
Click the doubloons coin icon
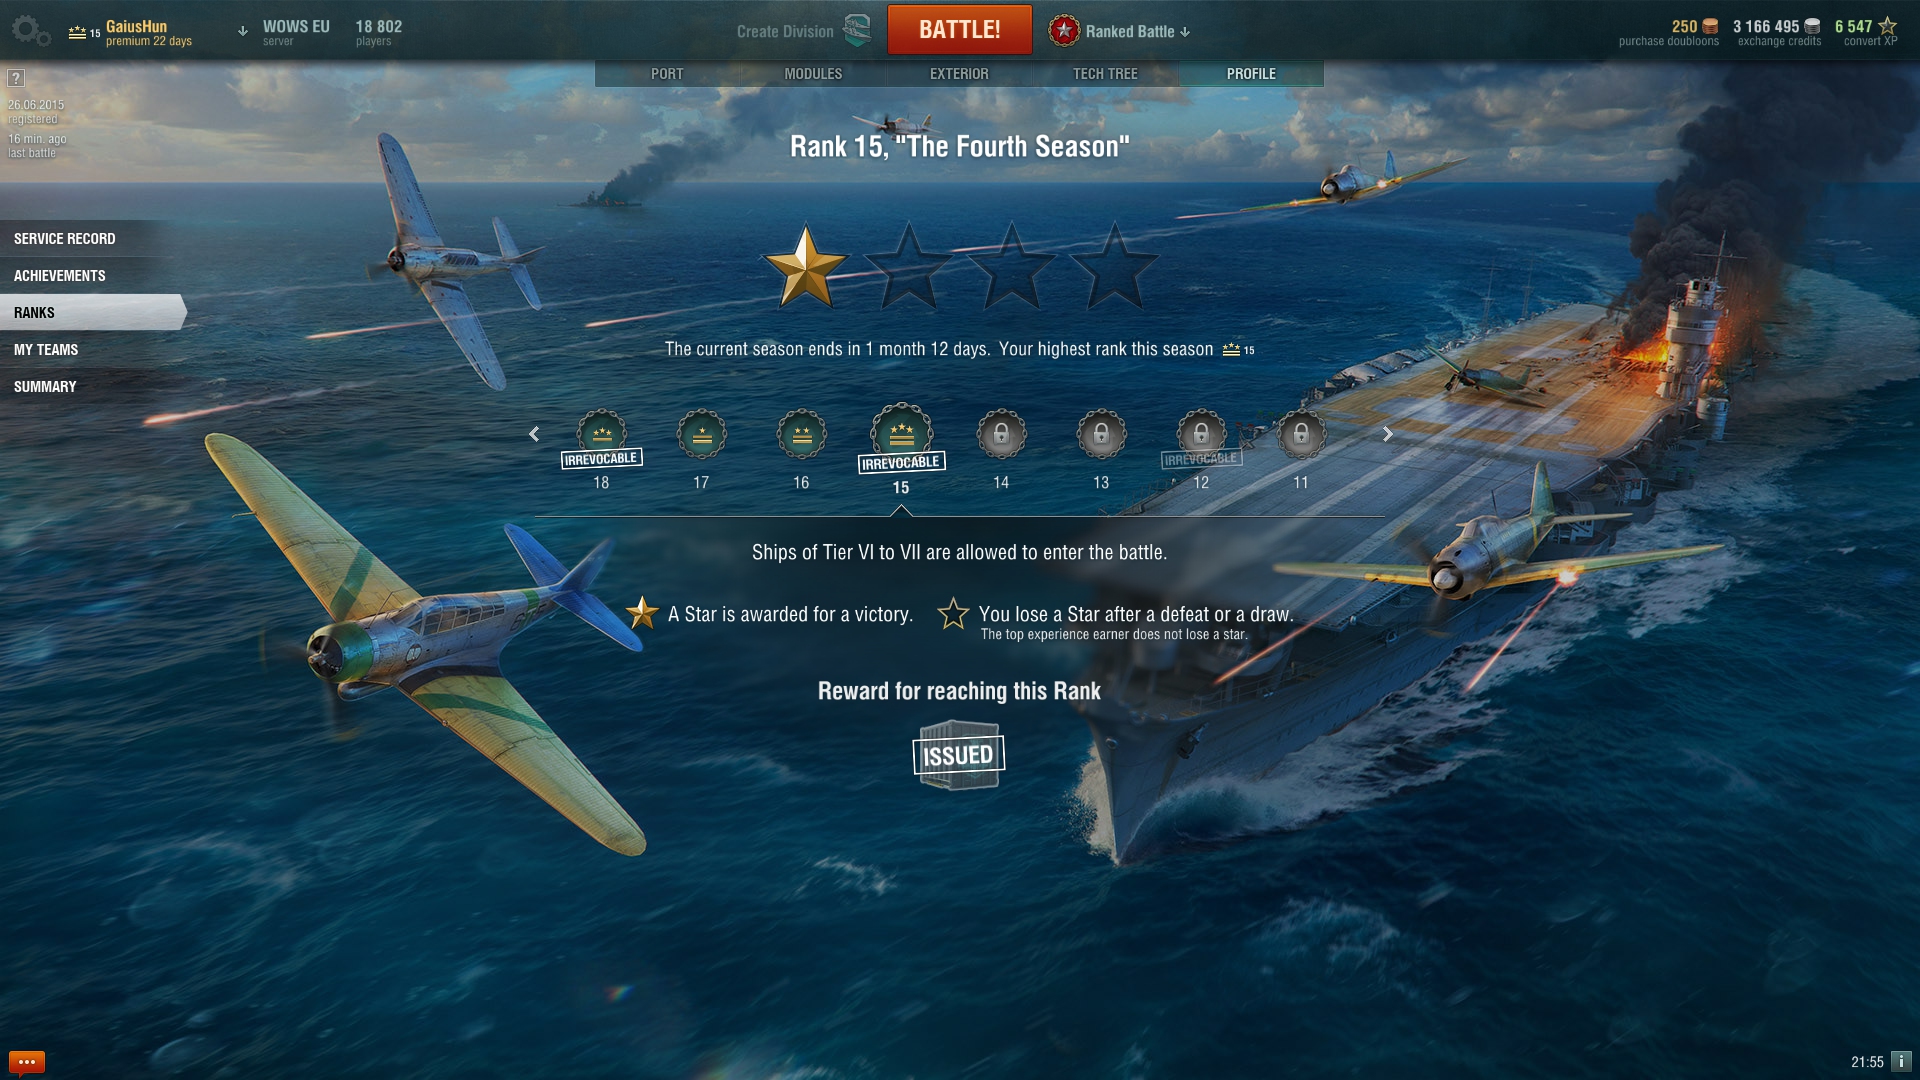click(1710, 27)
